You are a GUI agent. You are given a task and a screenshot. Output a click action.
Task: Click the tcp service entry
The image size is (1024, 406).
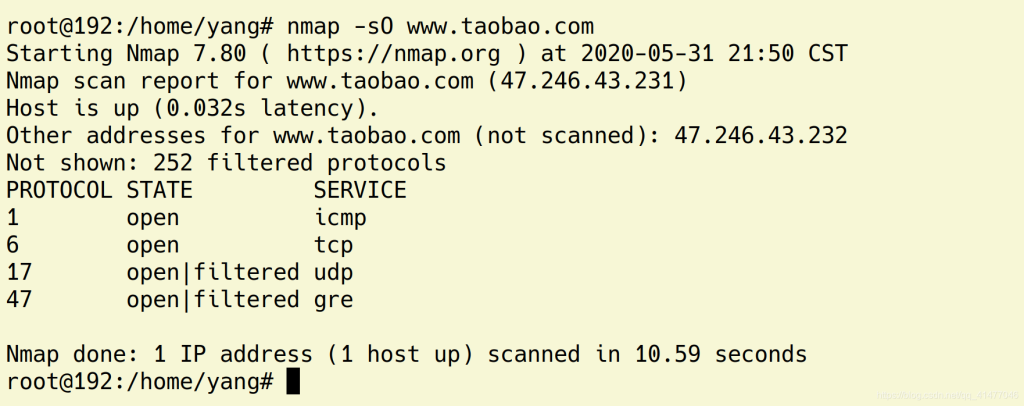tap(334, 245)
